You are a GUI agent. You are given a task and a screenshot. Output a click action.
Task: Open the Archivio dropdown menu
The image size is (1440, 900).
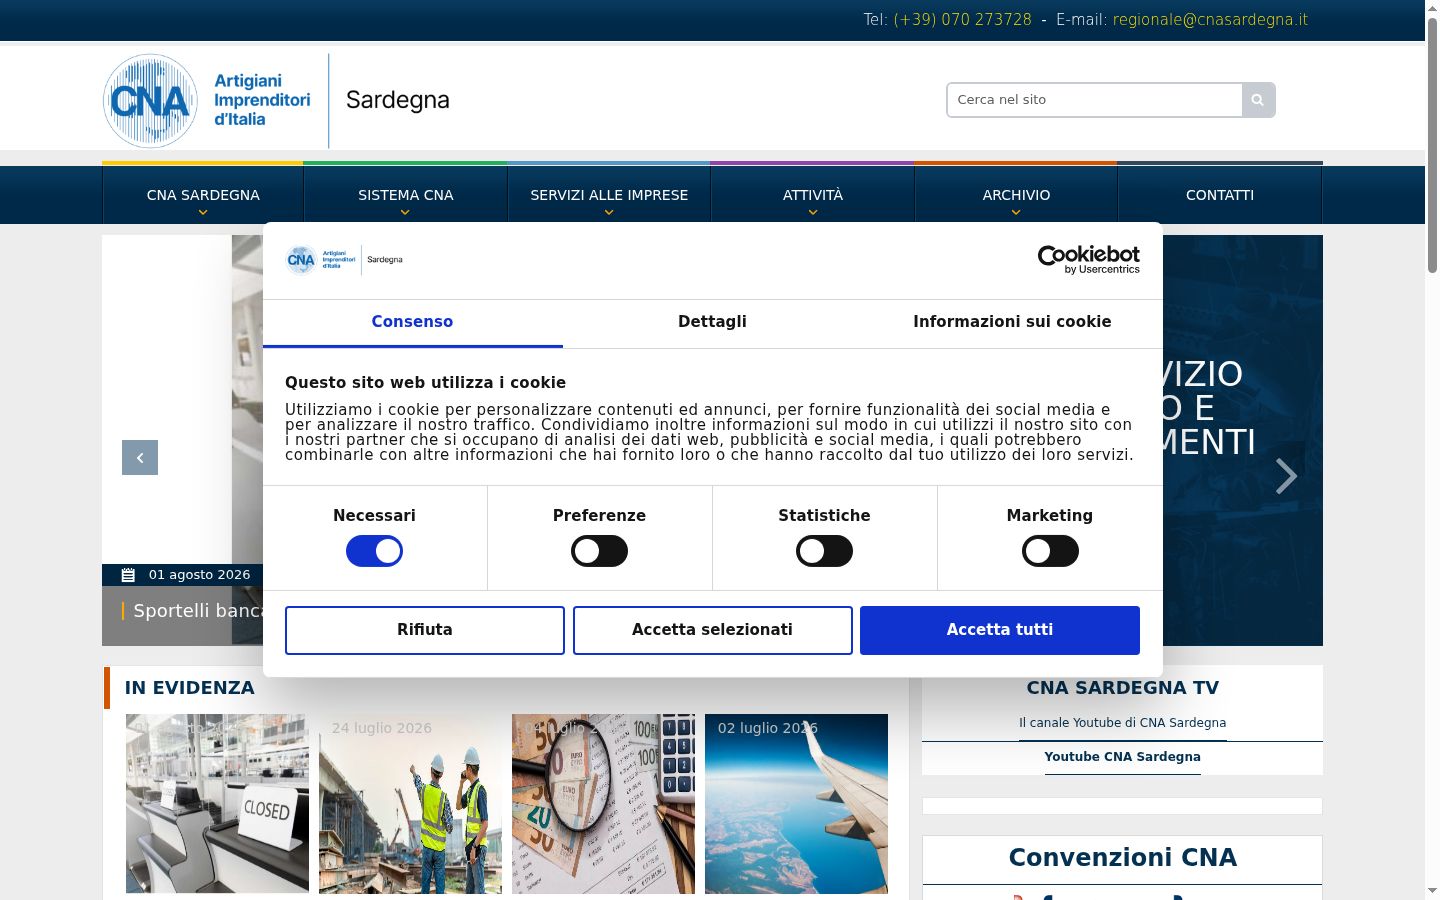pyautogui.click(x=1016, y=195)
